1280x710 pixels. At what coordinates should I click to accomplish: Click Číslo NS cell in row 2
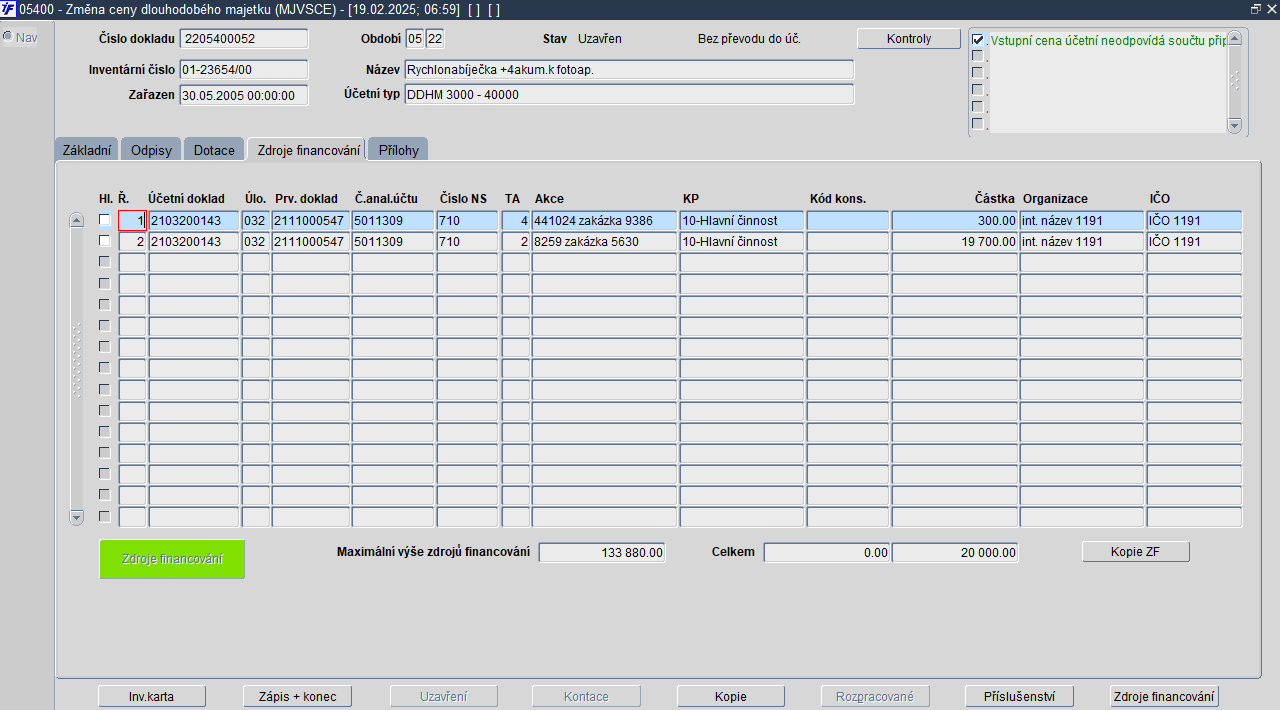(467, 242)
